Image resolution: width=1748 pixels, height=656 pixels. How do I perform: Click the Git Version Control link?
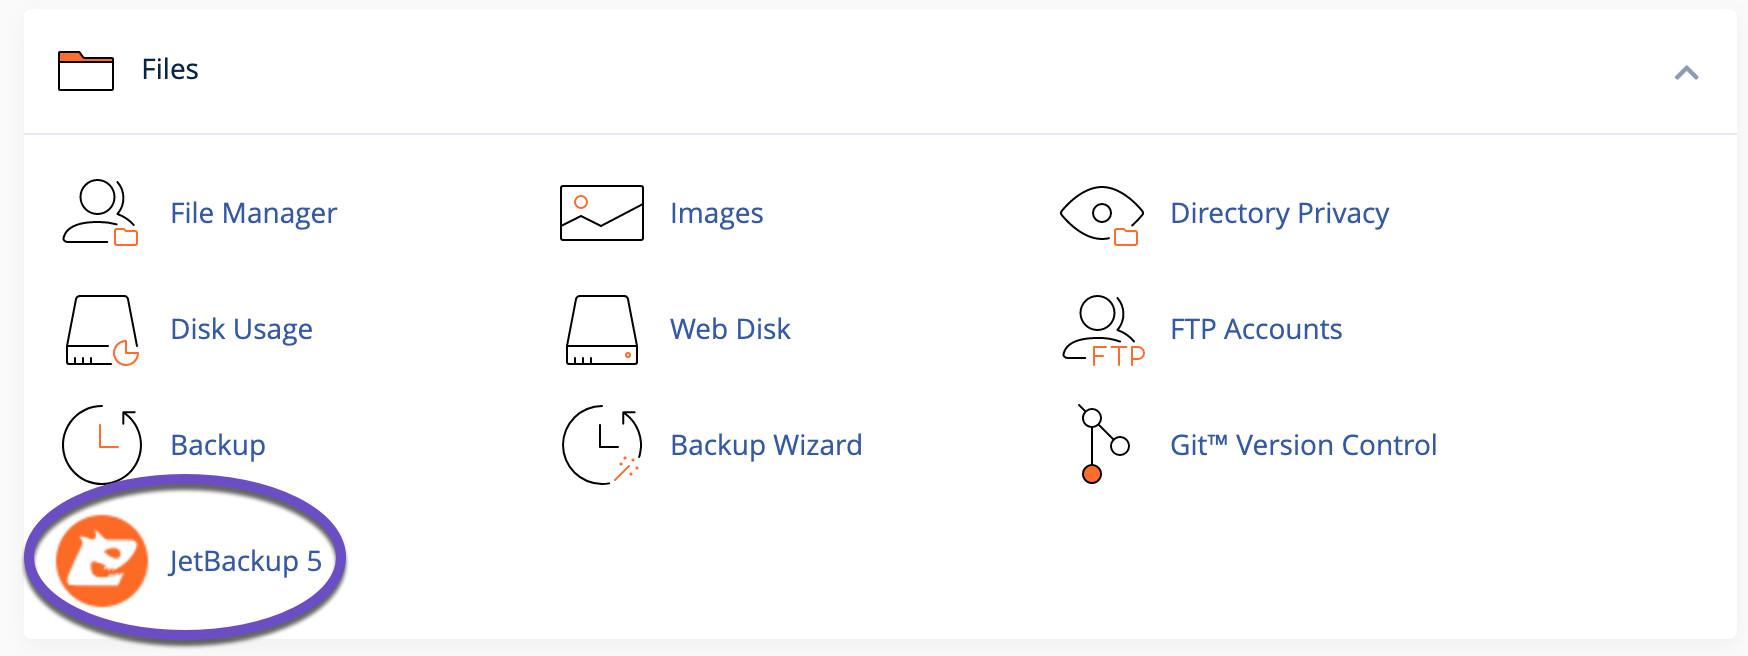[1303, 444]
